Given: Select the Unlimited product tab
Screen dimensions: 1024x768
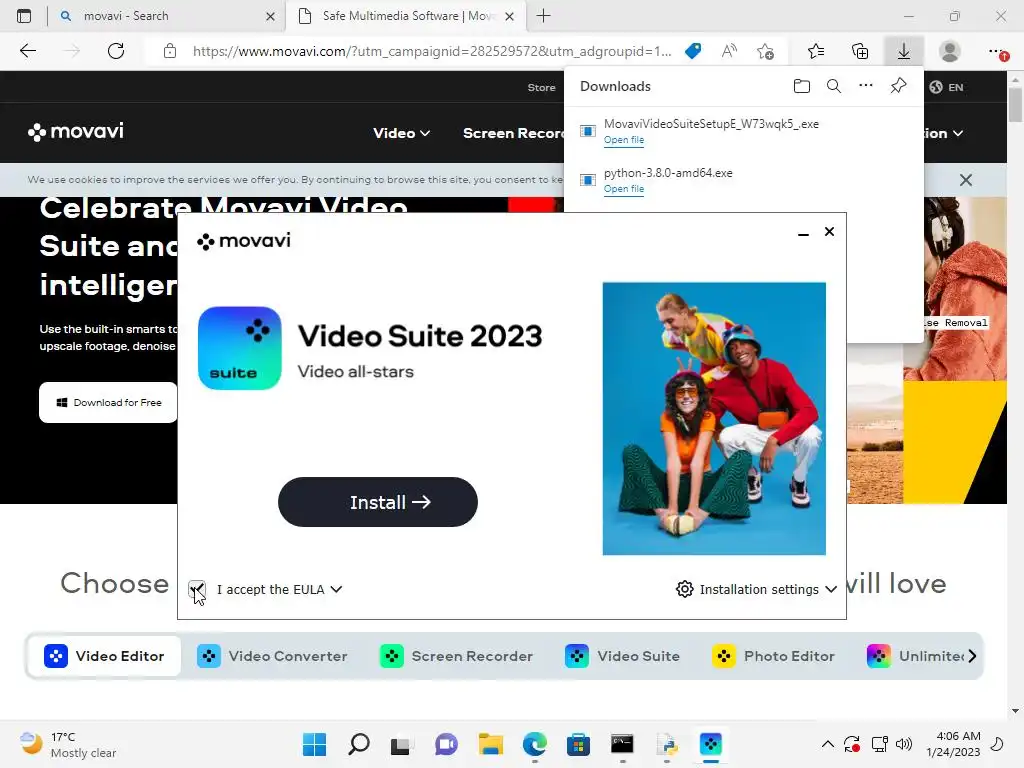Looking at the screenshot, I should click(x=914, y=656).
